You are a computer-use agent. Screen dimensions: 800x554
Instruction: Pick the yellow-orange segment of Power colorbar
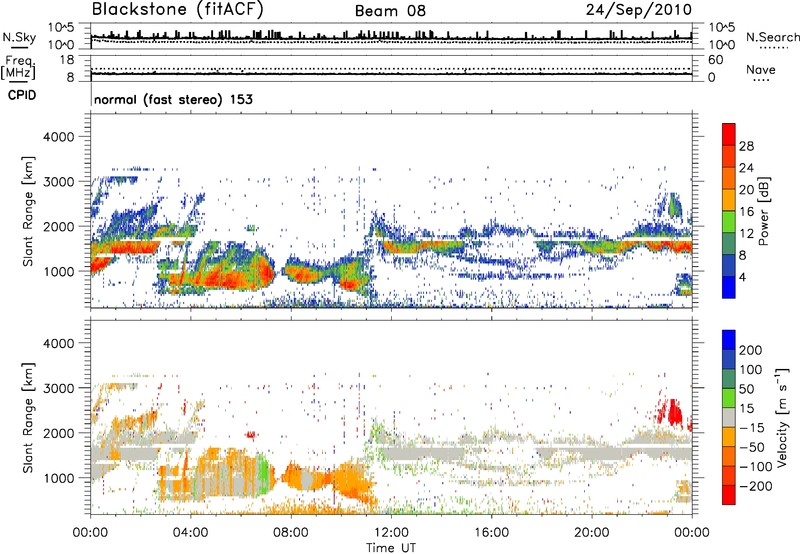729,200
